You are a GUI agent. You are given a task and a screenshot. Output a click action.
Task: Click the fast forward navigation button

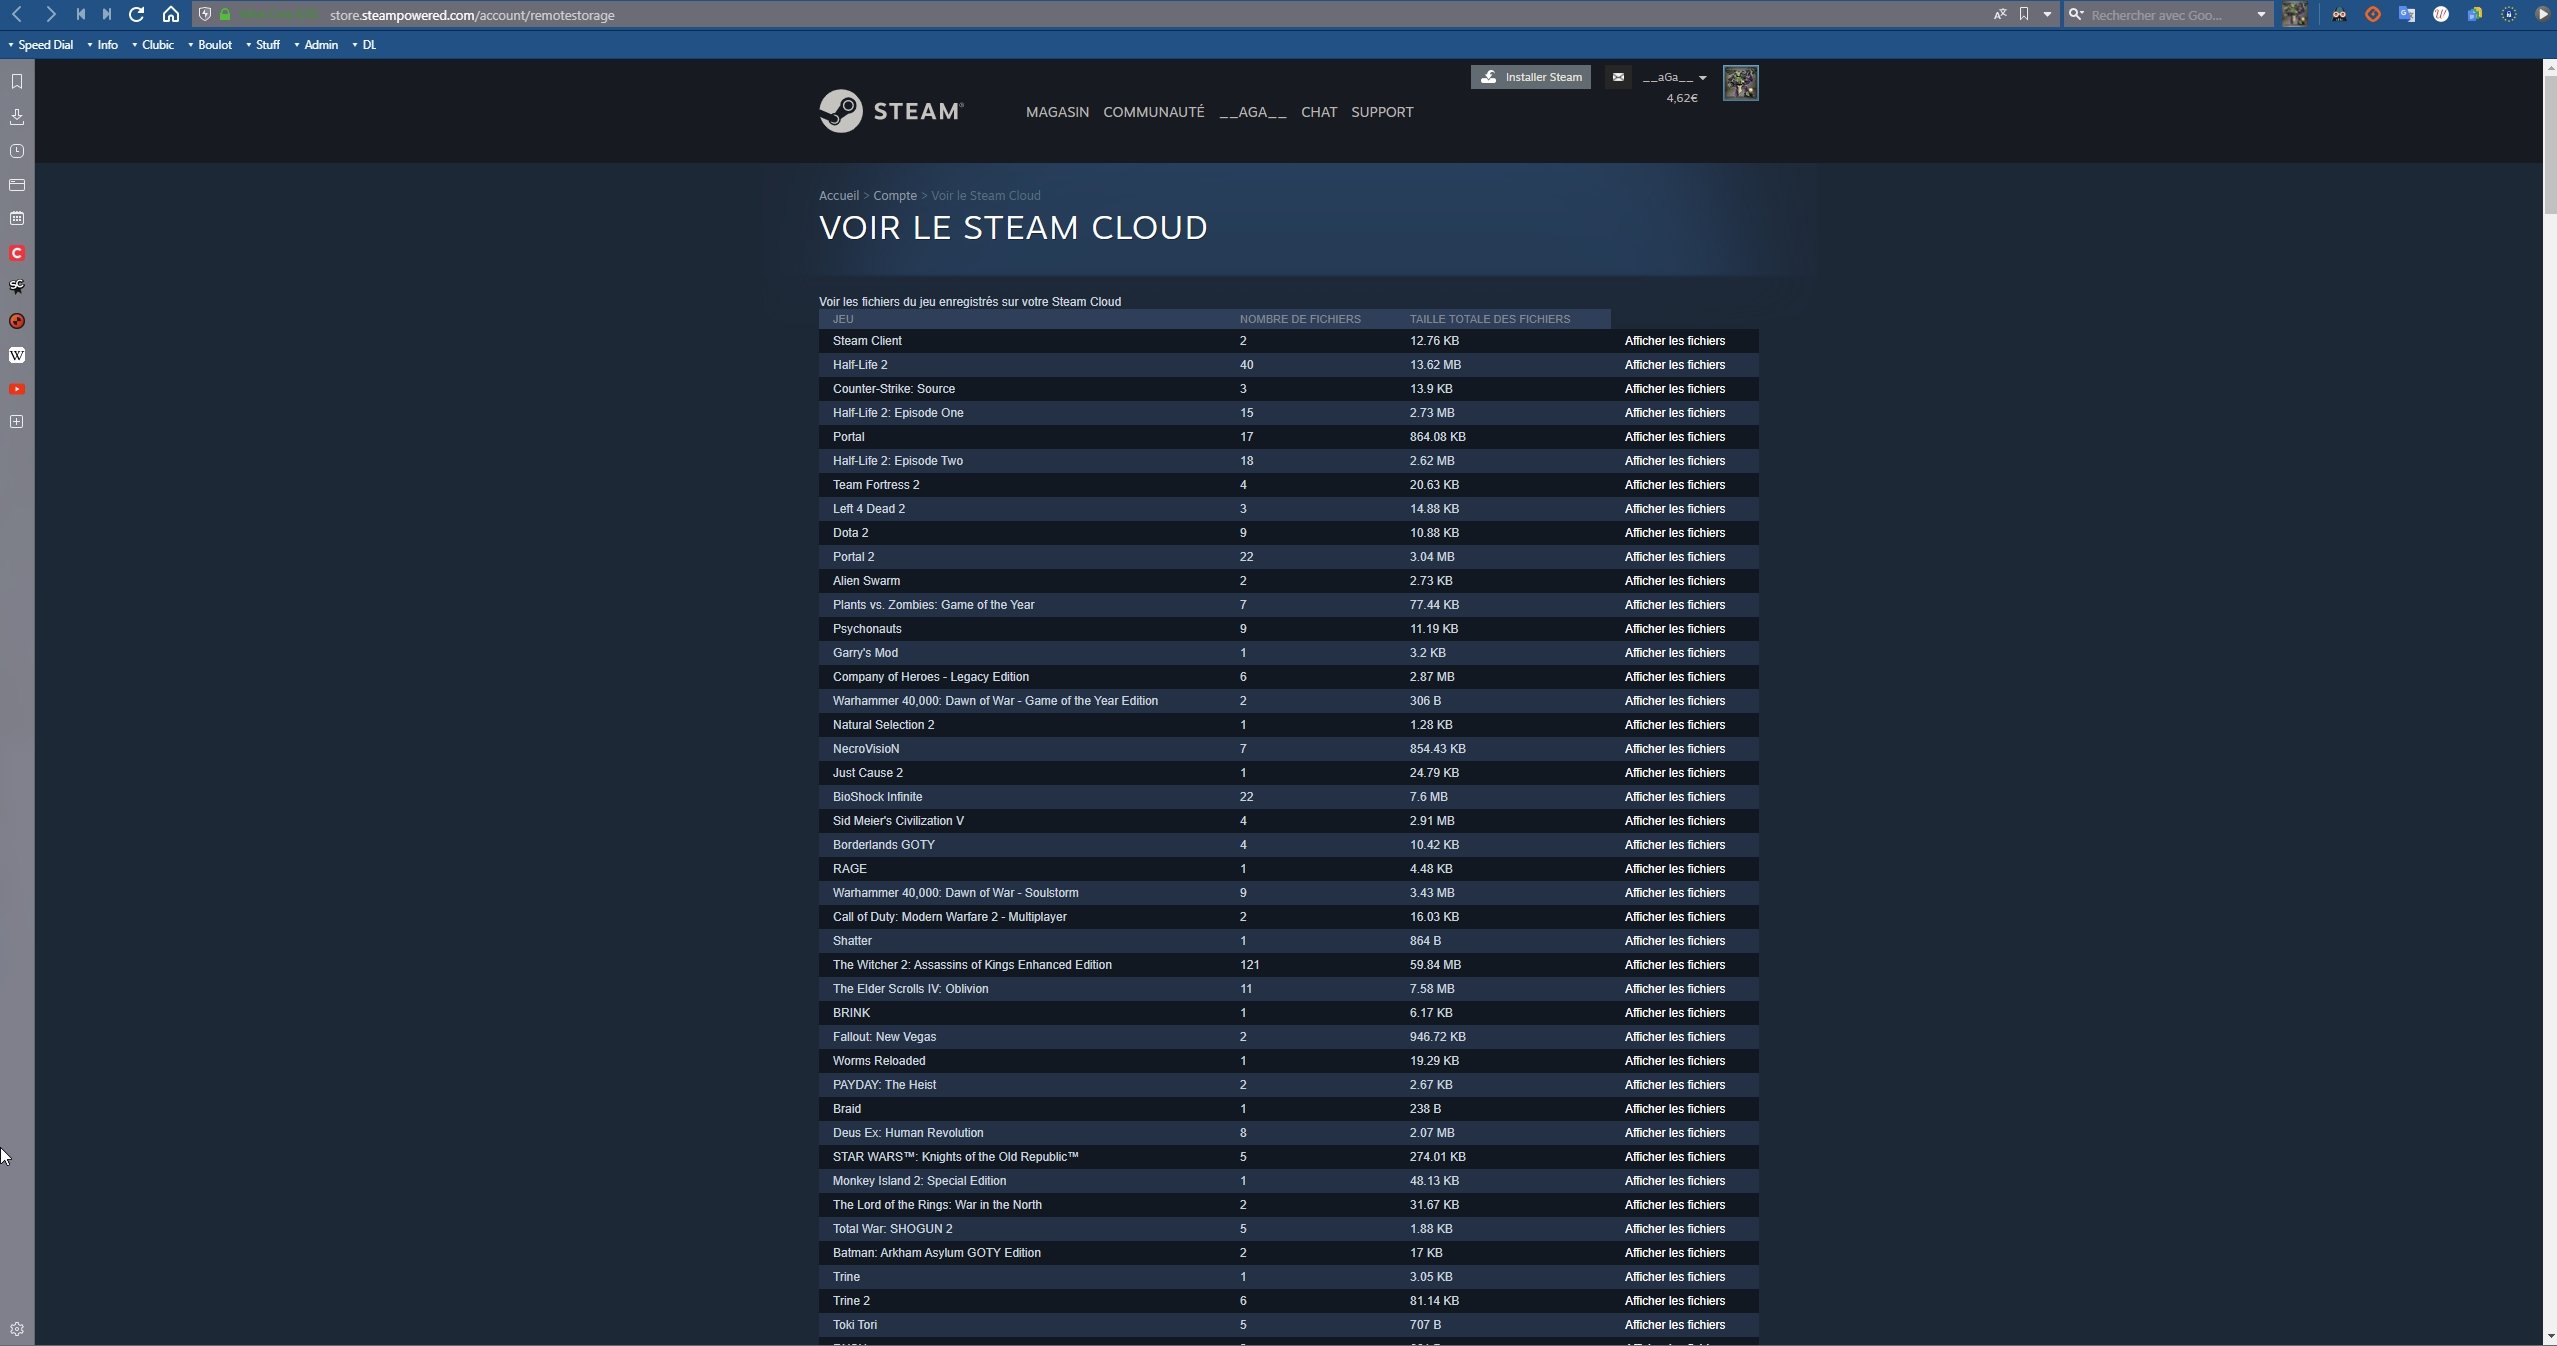click(107, 14)
